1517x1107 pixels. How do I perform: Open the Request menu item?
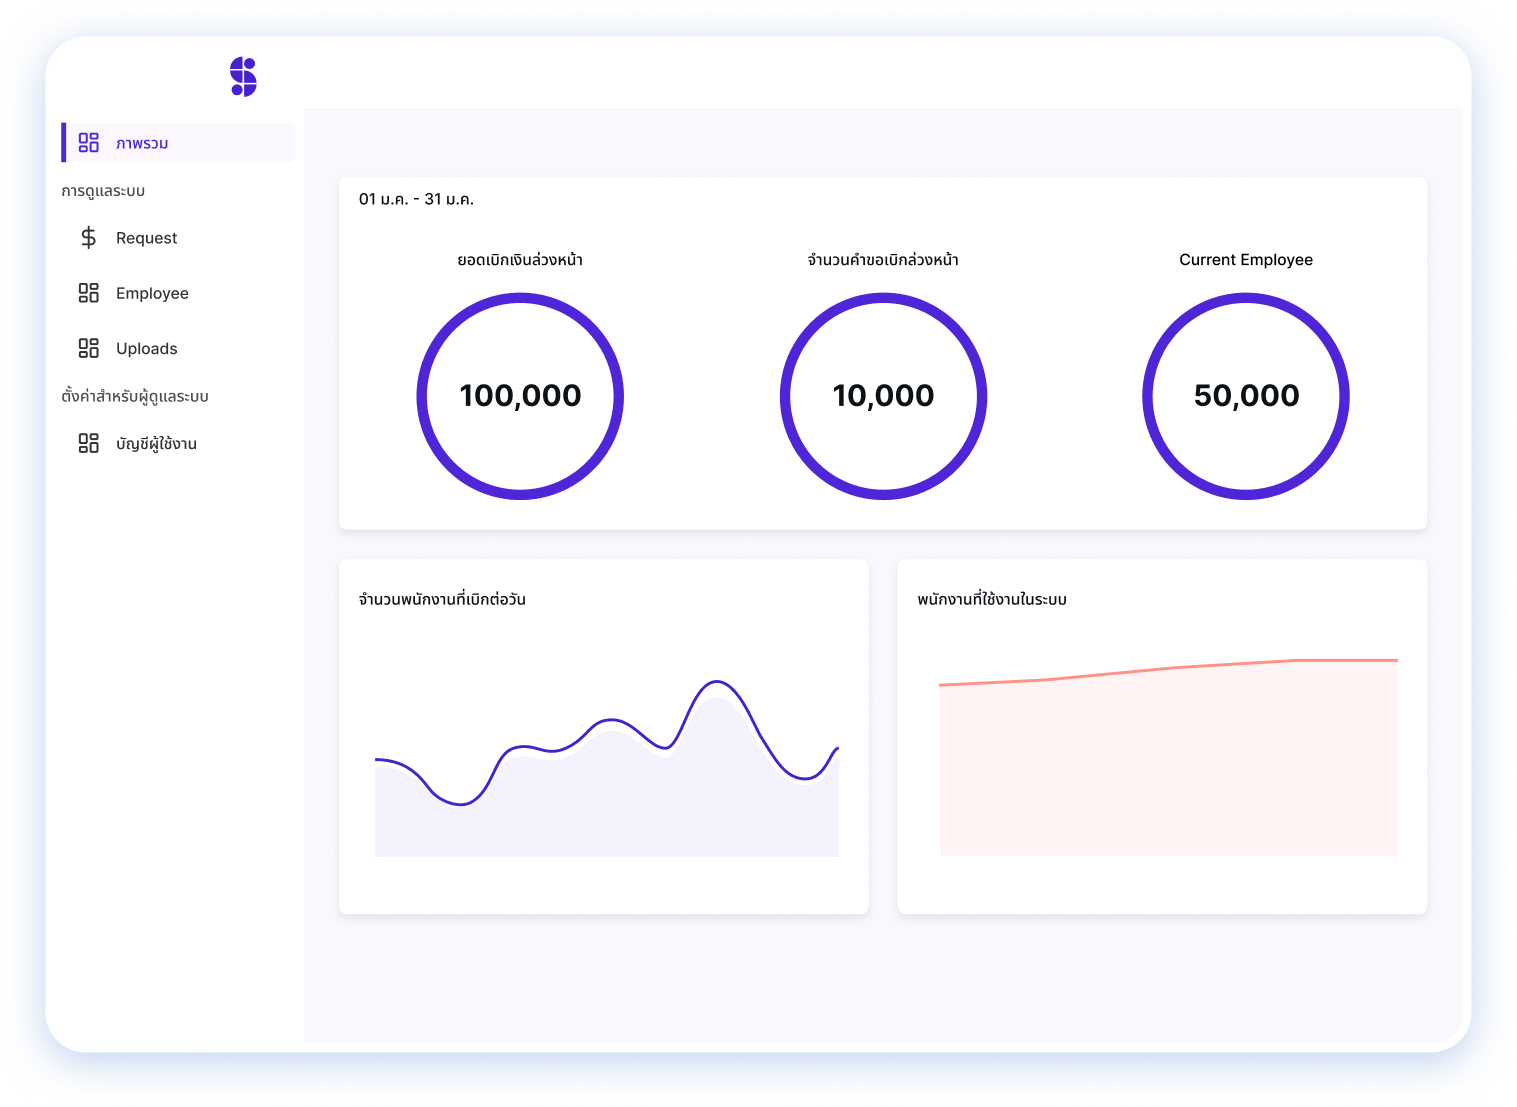click(146, 238)
